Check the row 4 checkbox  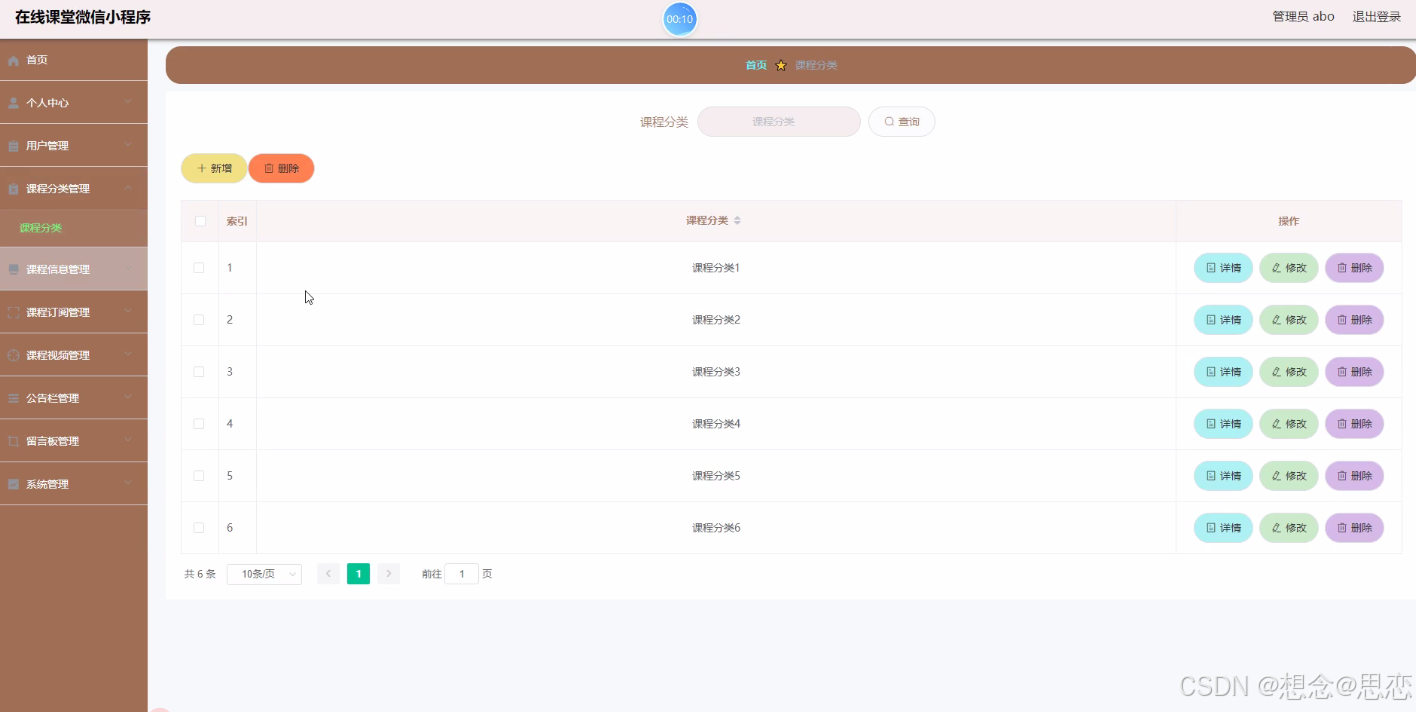click(x=199, y=424)
